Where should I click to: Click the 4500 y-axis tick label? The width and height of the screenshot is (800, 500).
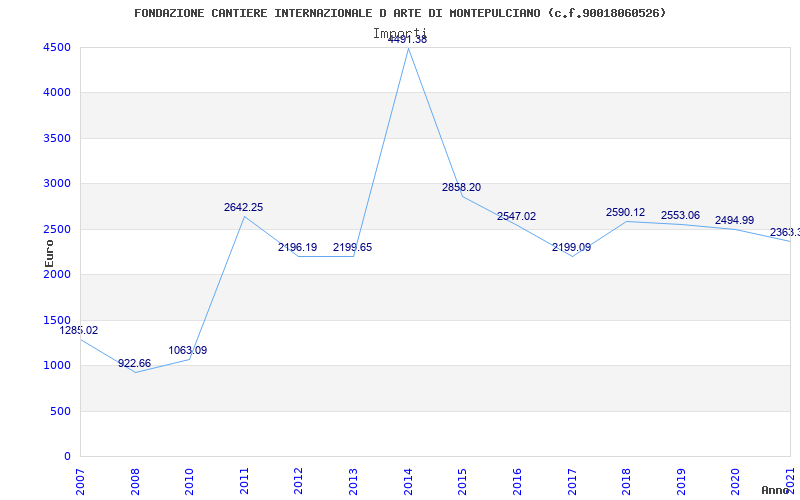57,48
